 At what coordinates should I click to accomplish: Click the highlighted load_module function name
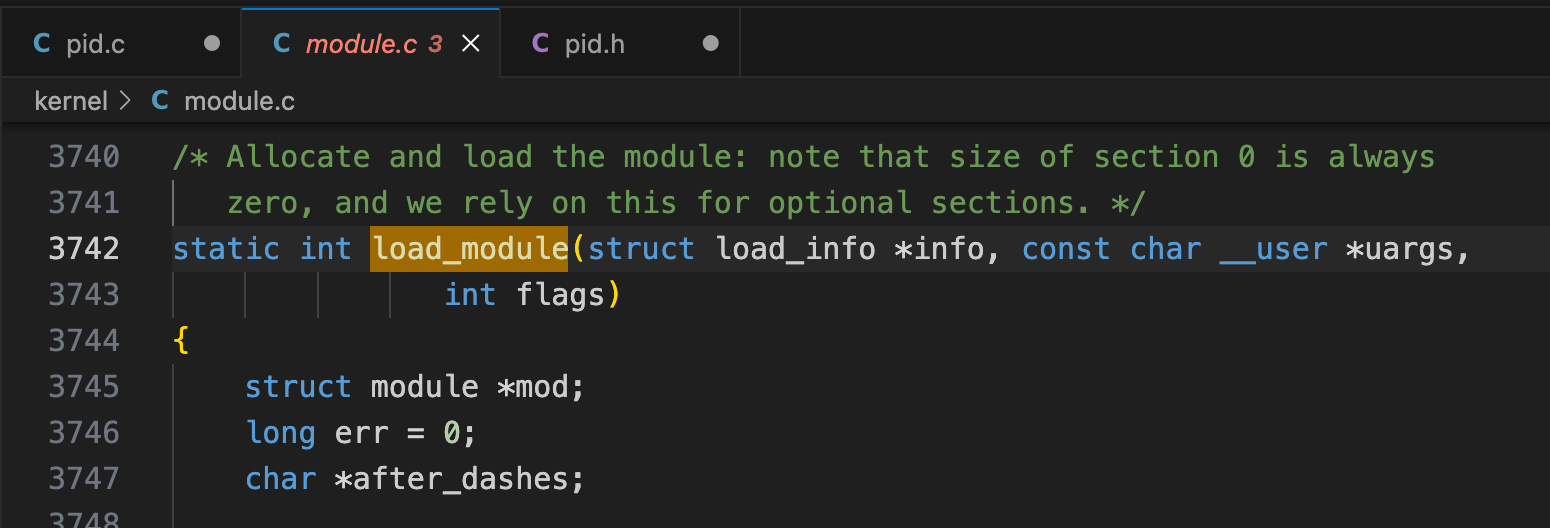tap(469, 248)
